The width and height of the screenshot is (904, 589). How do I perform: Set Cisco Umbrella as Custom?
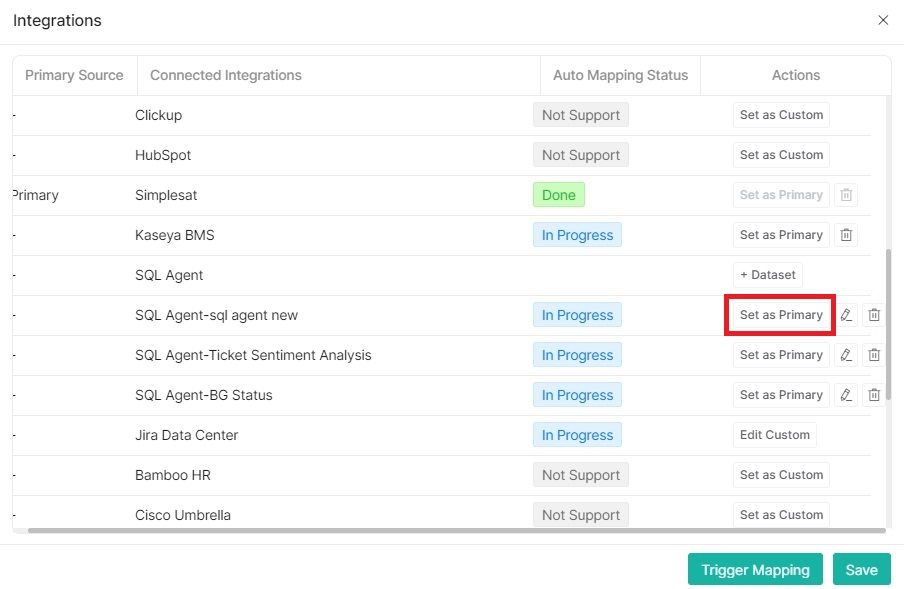pos(780,514)
